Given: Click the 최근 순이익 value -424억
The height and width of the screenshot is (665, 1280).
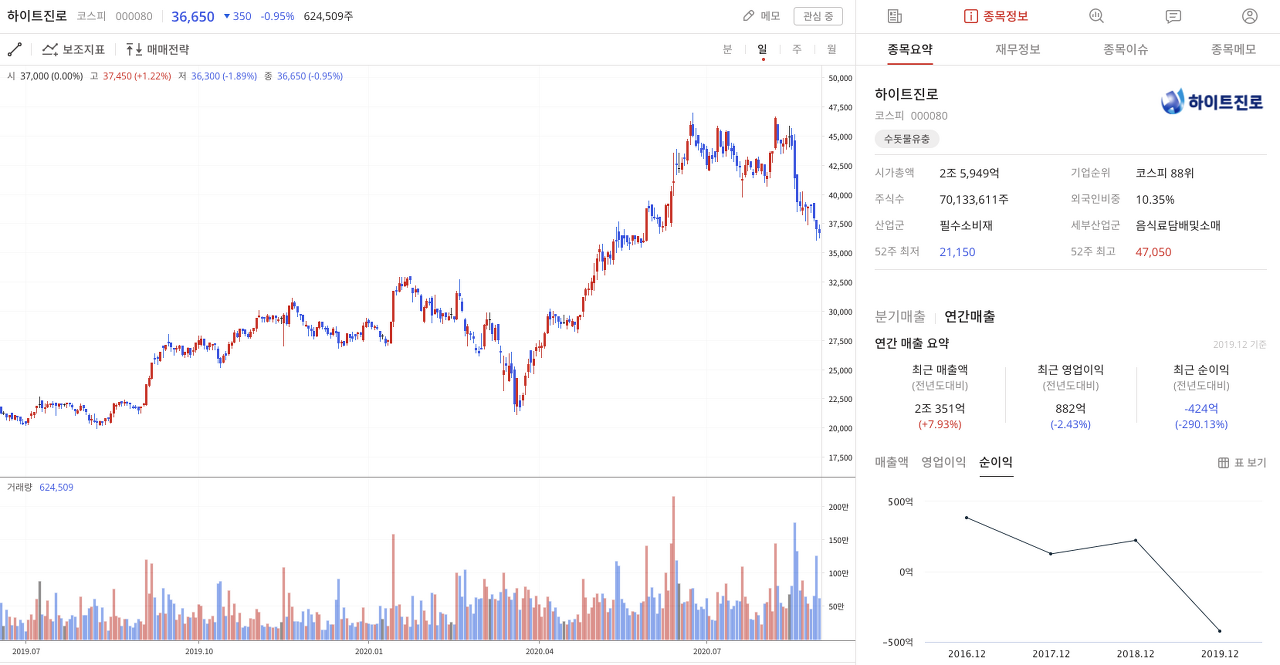Looking at the screenshot, I should 1201,408.
